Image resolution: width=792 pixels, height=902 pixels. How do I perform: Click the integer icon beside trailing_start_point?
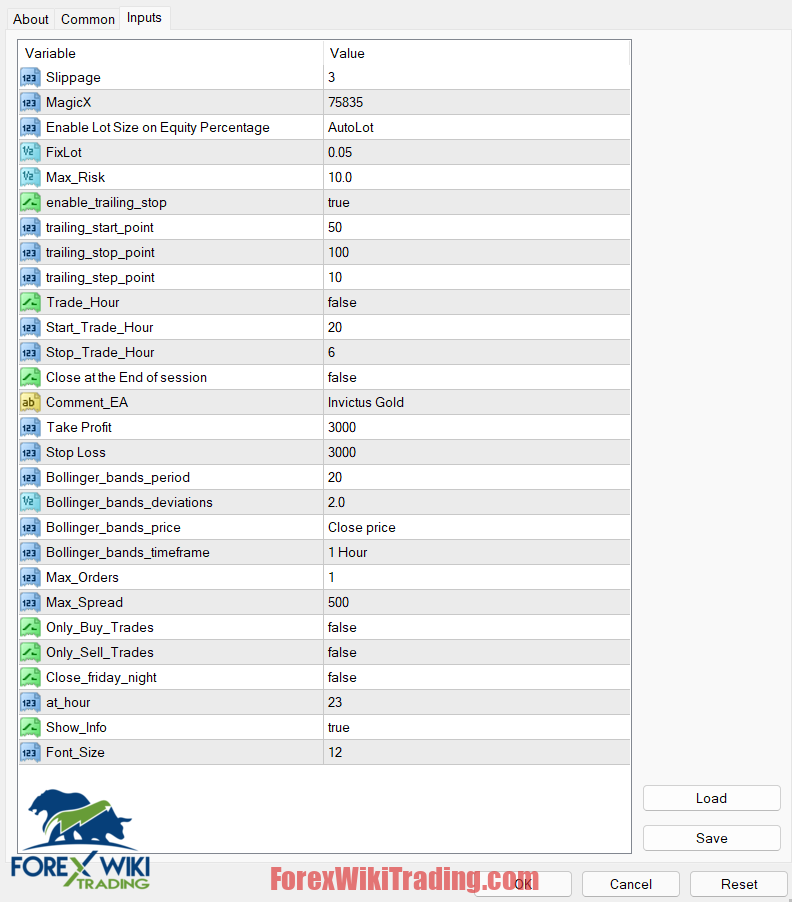tap(30, 228)
